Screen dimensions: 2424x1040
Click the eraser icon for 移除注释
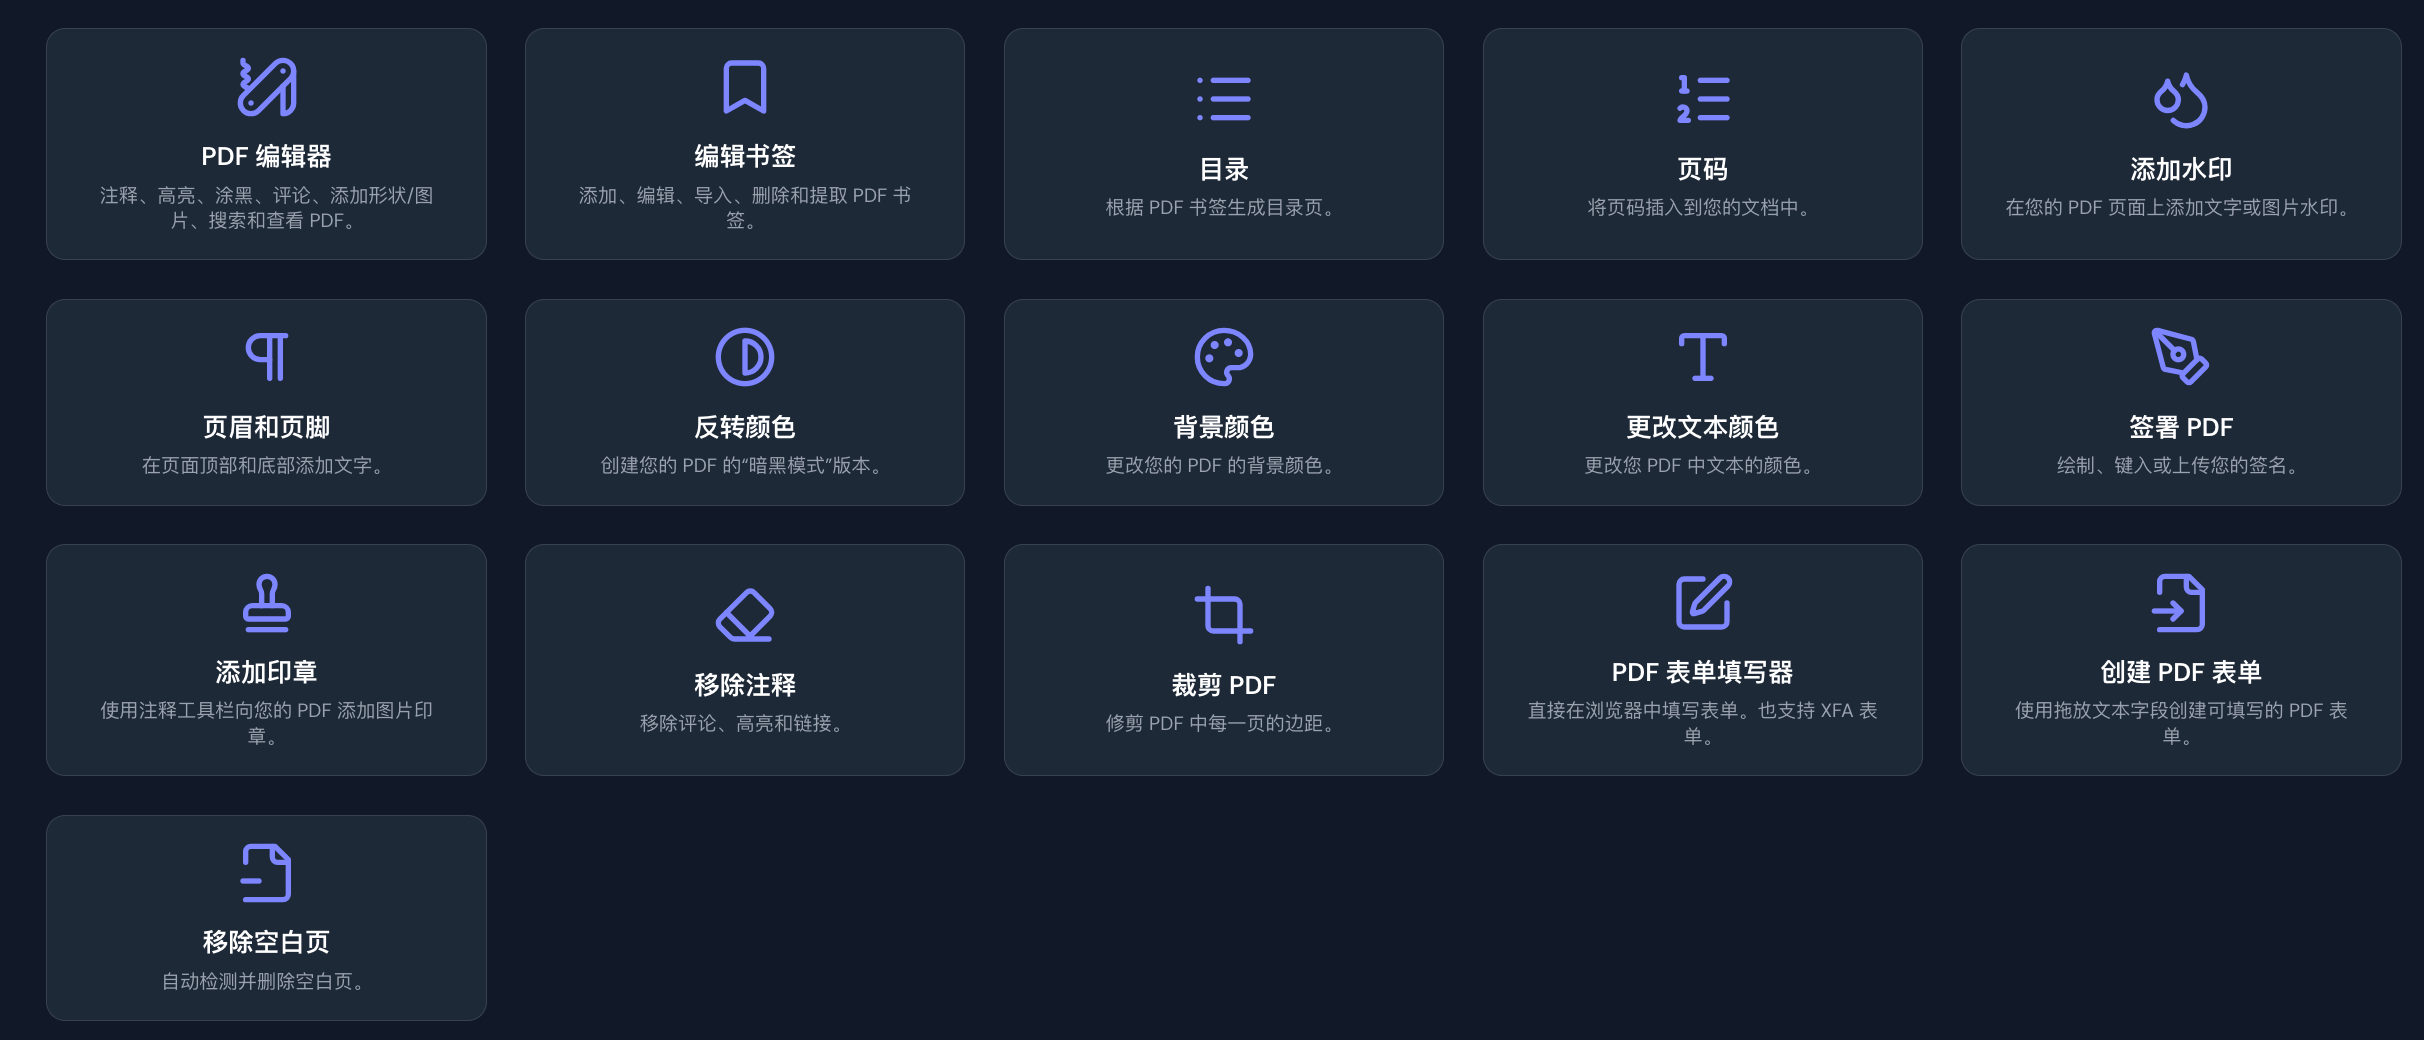tap(745, 615)
